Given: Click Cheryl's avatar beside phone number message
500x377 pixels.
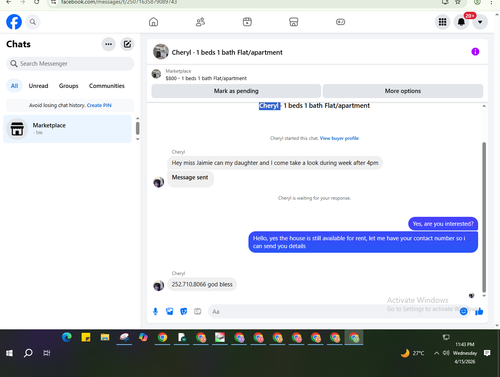Looking at the screenshot, I should [159, 286].
